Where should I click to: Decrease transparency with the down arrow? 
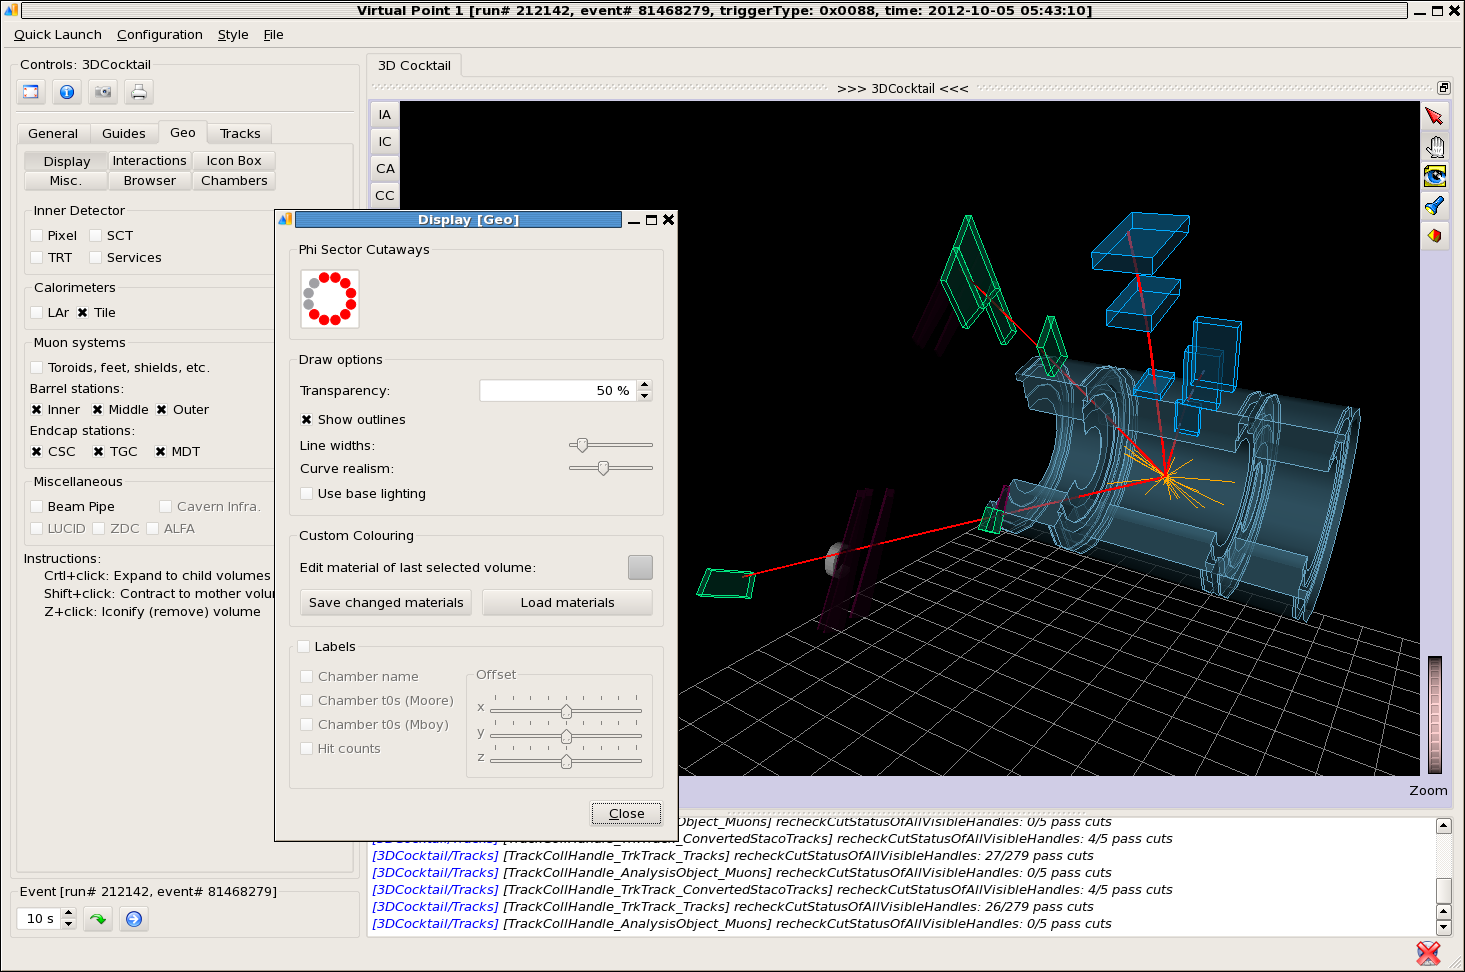pyautogui.click(x=645, y=396)
